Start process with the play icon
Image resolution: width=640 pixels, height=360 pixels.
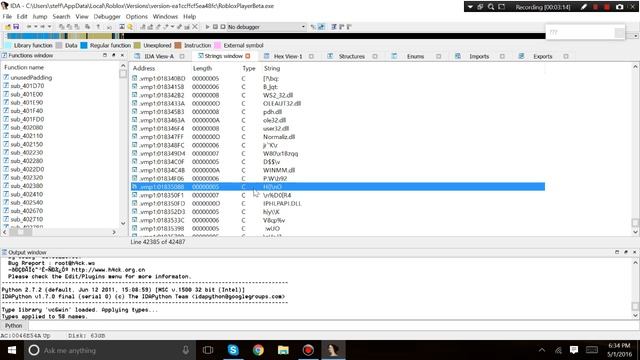(207, 27)
